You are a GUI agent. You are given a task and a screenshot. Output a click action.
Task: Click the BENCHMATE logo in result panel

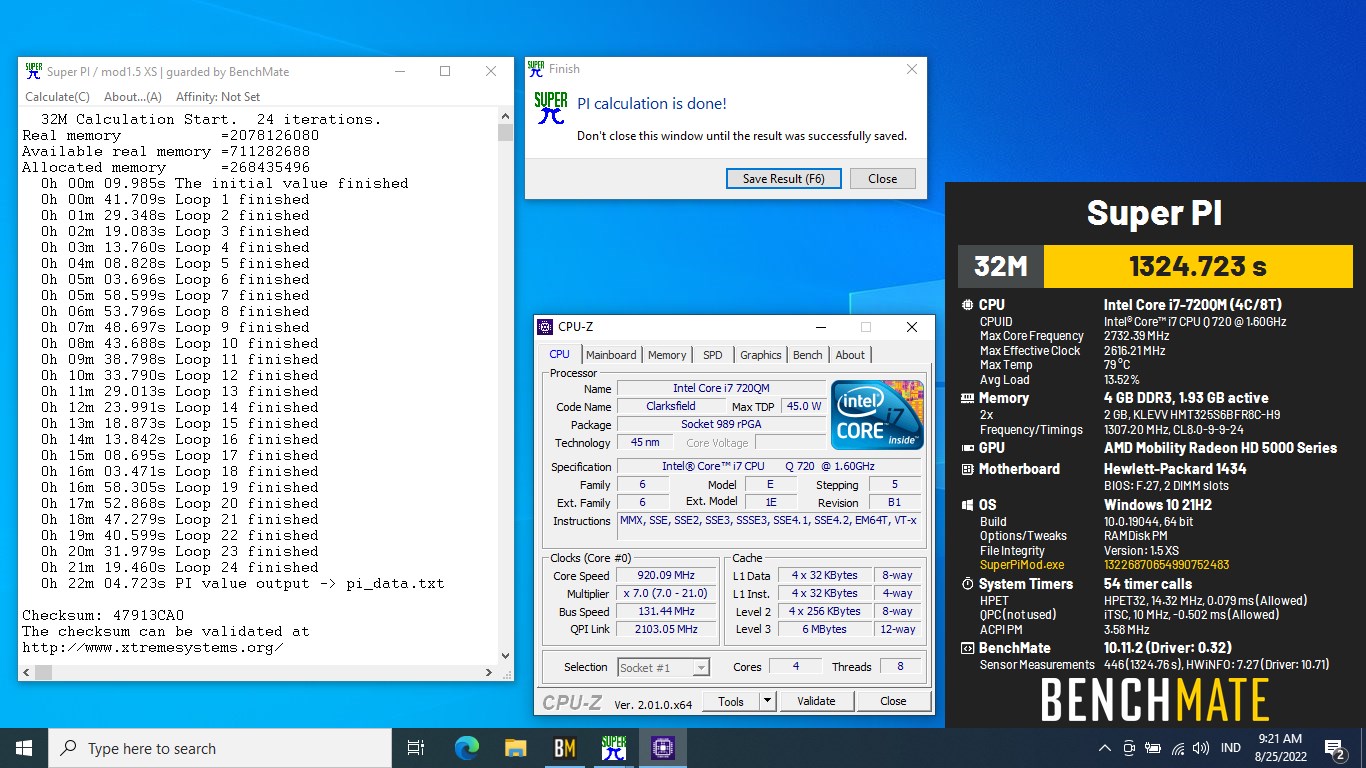click(x=1155, y=700)
